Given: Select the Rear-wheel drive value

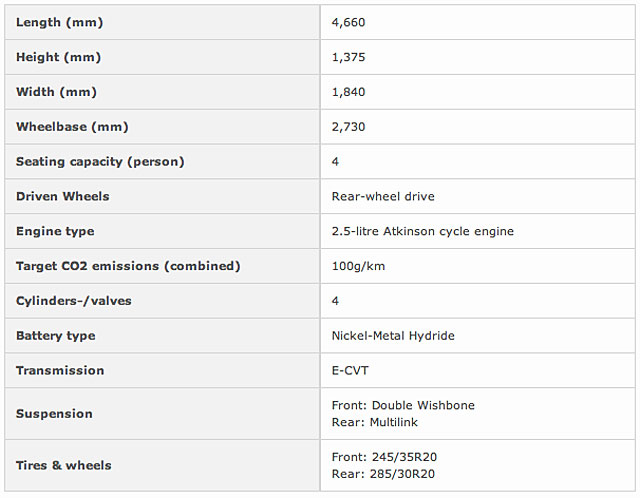Looking at the screenshot, I should pyautogui.click(x=383, y=196).
